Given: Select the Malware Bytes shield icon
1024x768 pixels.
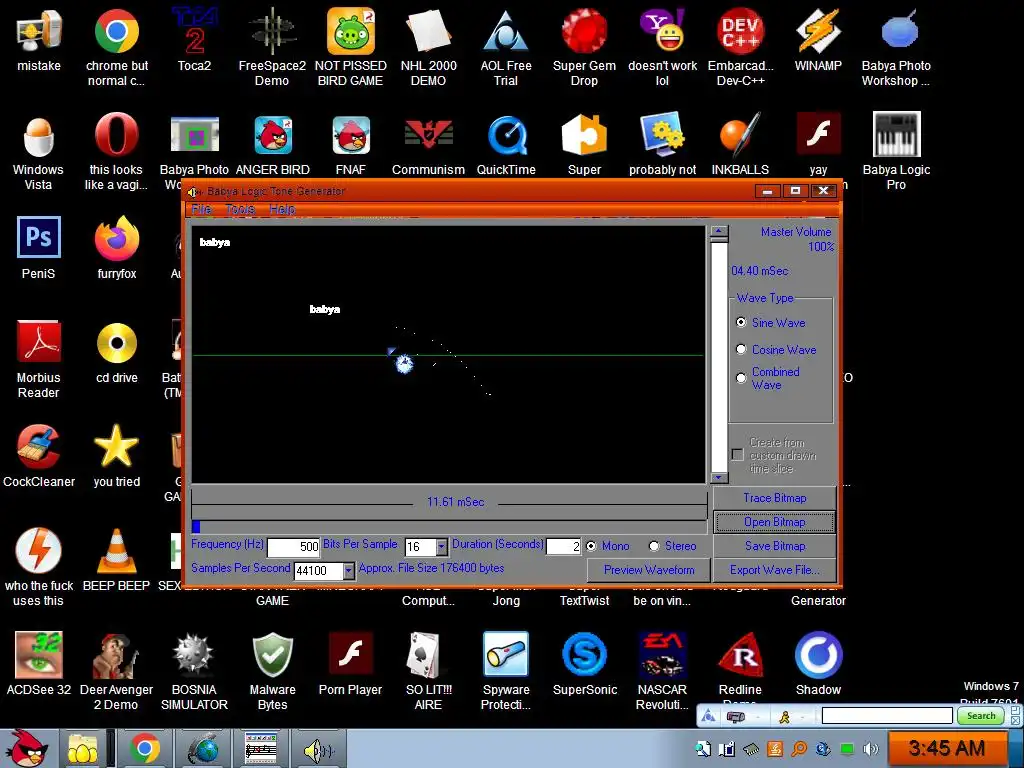Looking at the screenshot, I should pyautogui.click(x=272, y=671).
